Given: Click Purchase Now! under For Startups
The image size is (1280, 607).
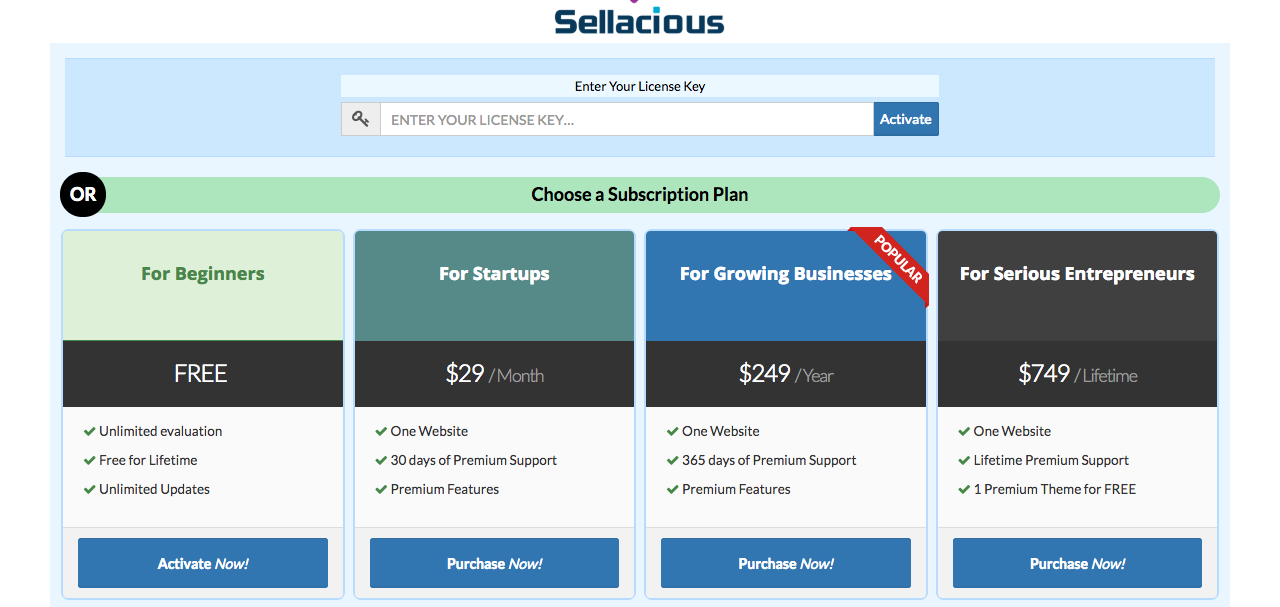Looking at the screenshot, I should (x=494, y=563).
